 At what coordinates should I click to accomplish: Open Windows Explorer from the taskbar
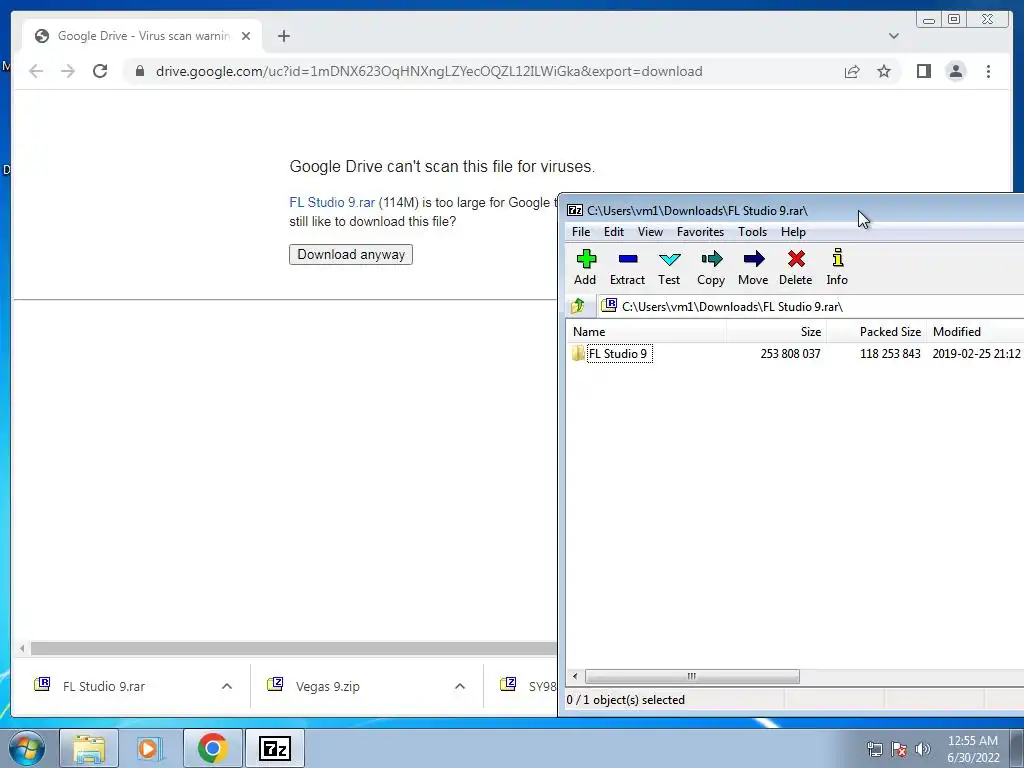[89, 748]
